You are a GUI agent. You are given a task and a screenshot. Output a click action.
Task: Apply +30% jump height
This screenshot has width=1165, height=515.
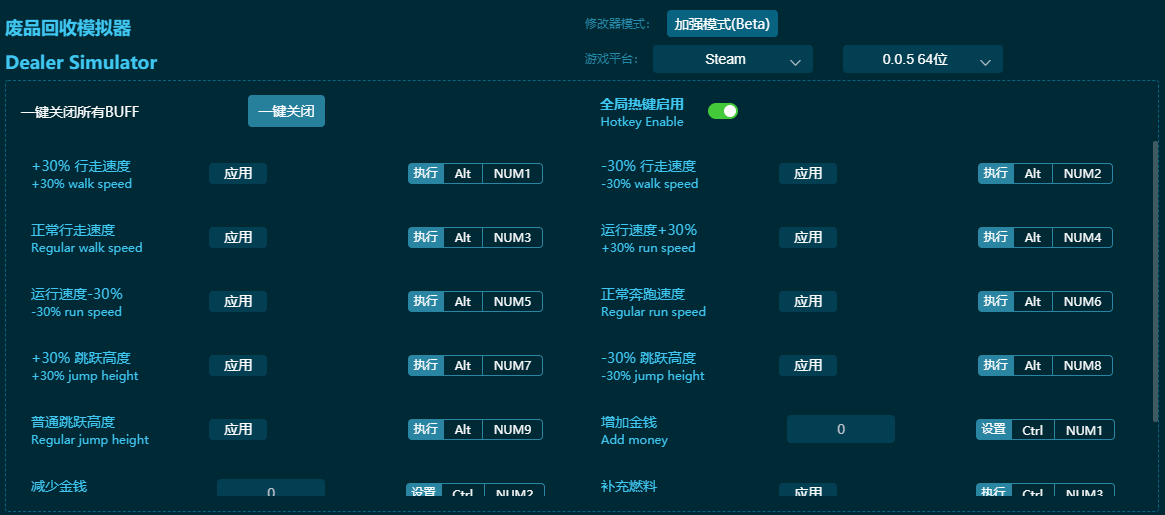[238, 366]
